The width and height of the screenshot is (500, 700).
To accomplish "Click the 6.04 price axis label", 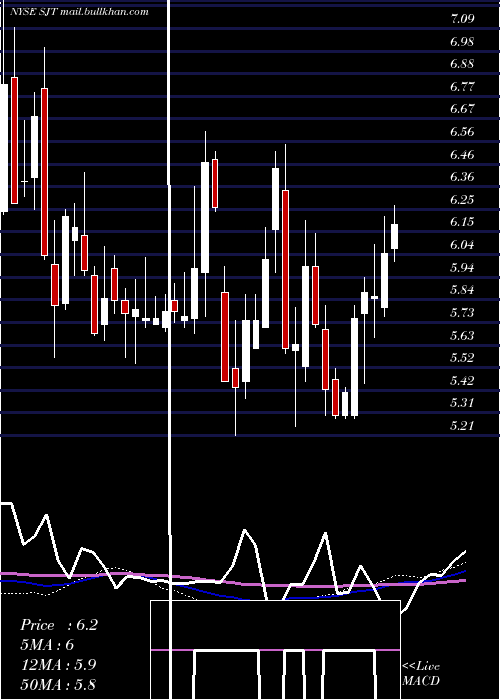I will (x=462, y=245).
